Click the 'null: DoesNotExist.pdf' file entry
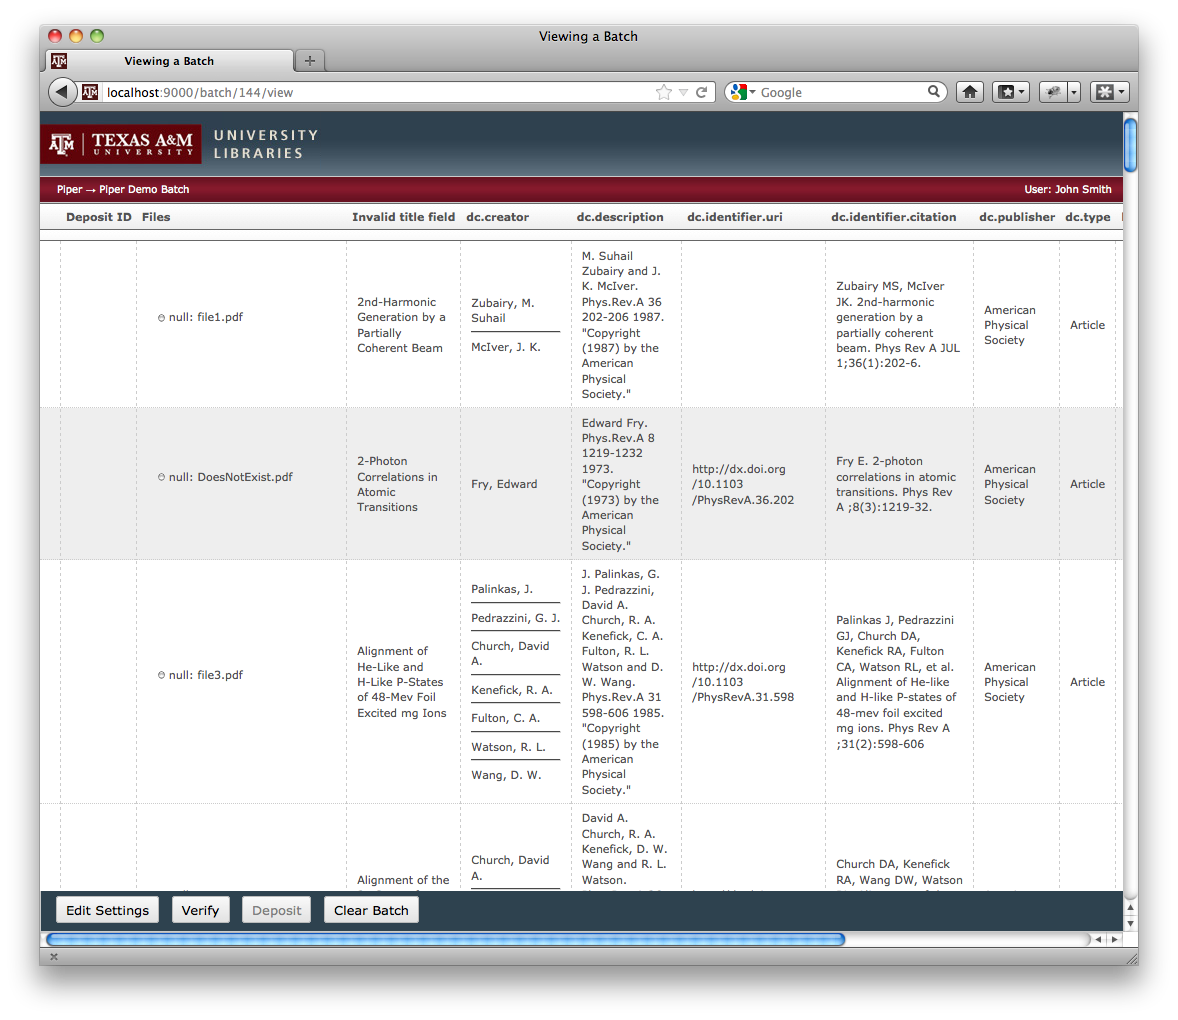1178x1020 pixels. pyautogui.click(x=231, y=477)
